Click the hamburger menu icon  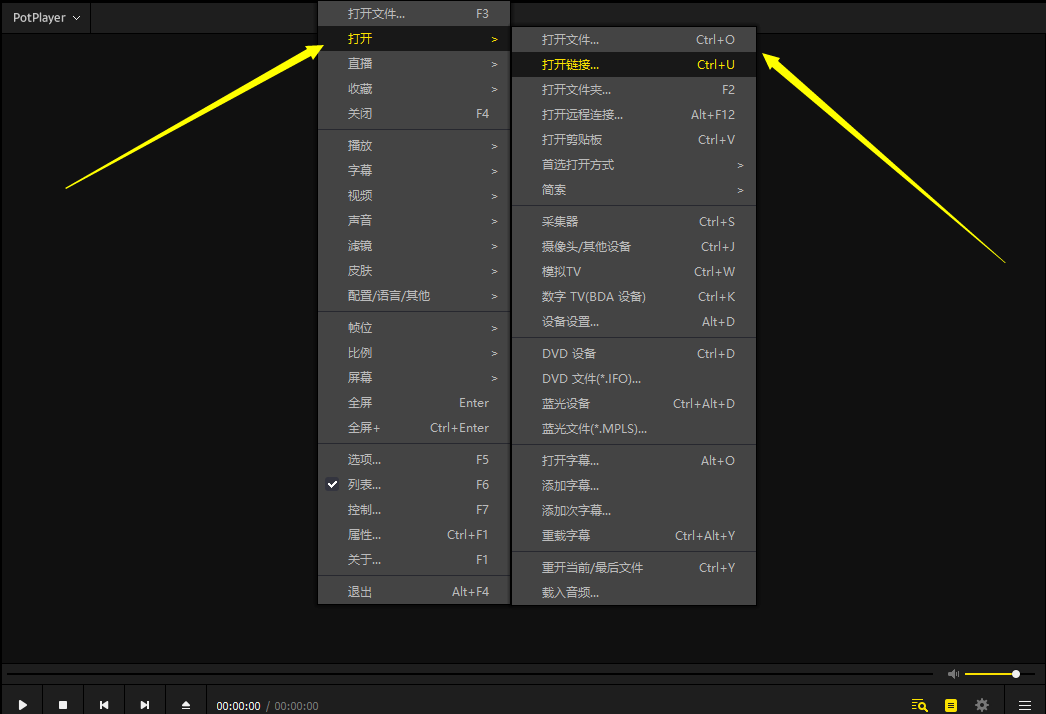tap(1024, 705)
